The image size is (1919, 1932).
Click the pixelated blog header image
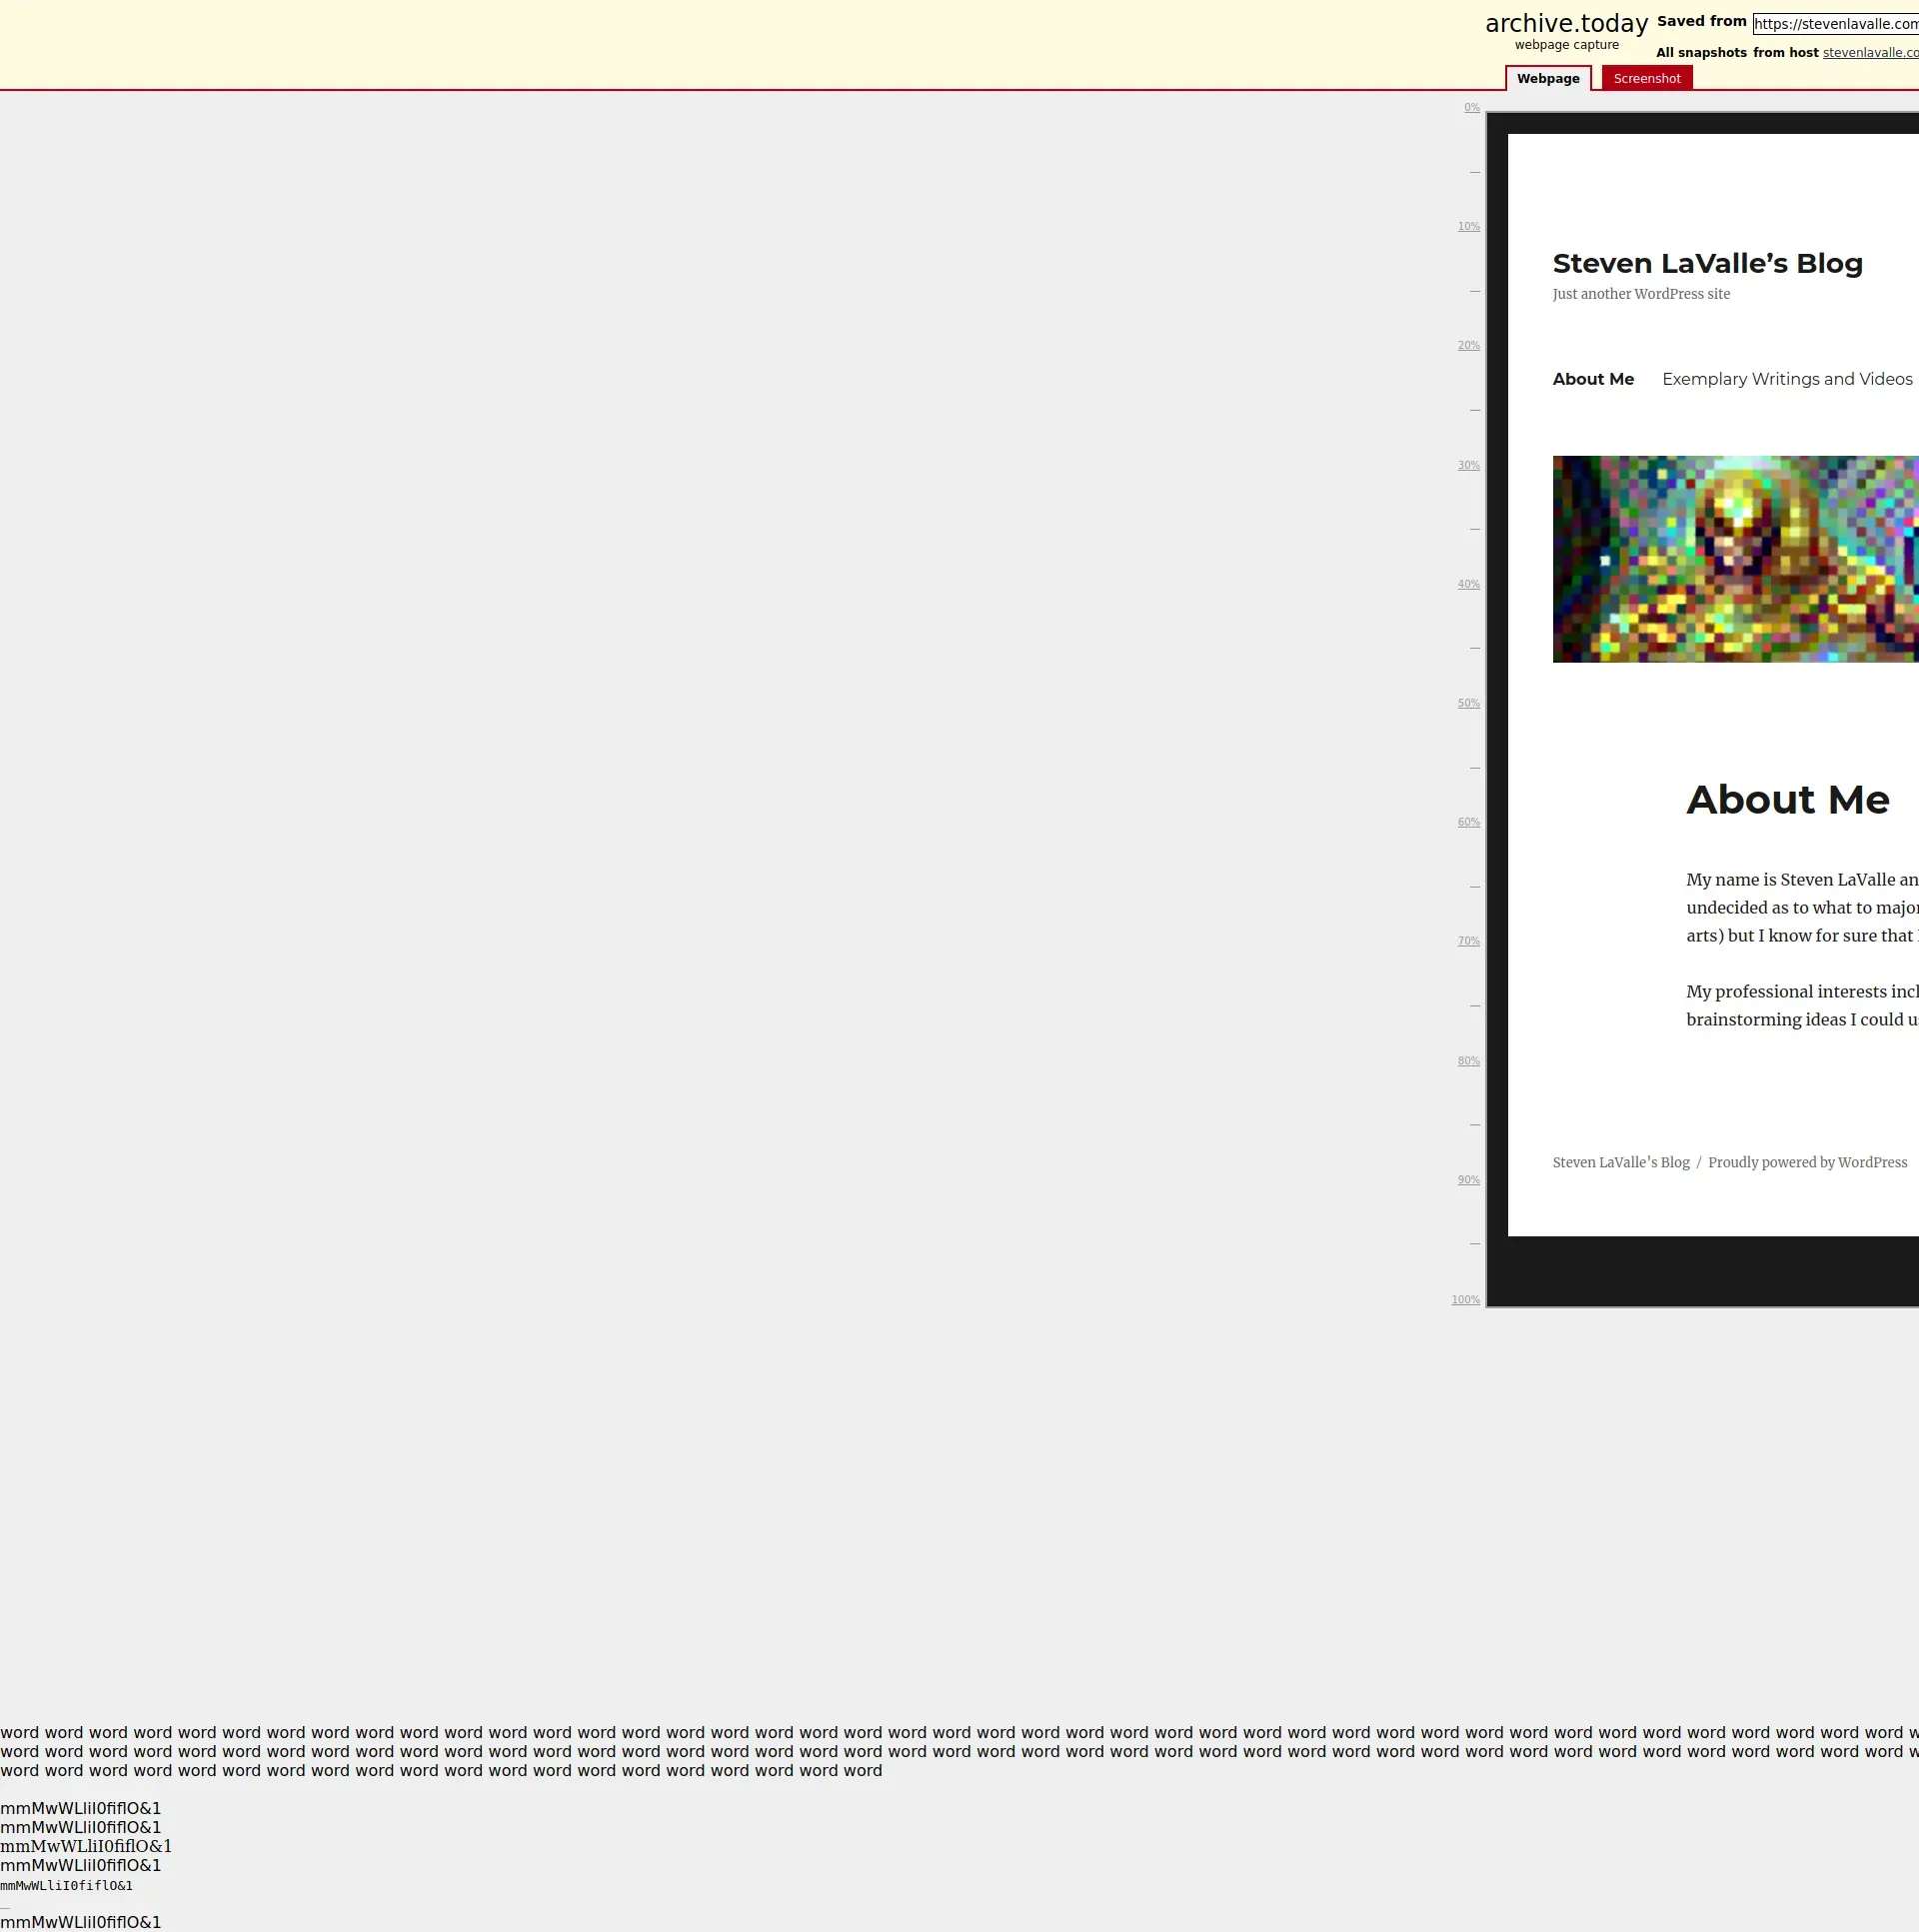click(x=1735, y=559)
